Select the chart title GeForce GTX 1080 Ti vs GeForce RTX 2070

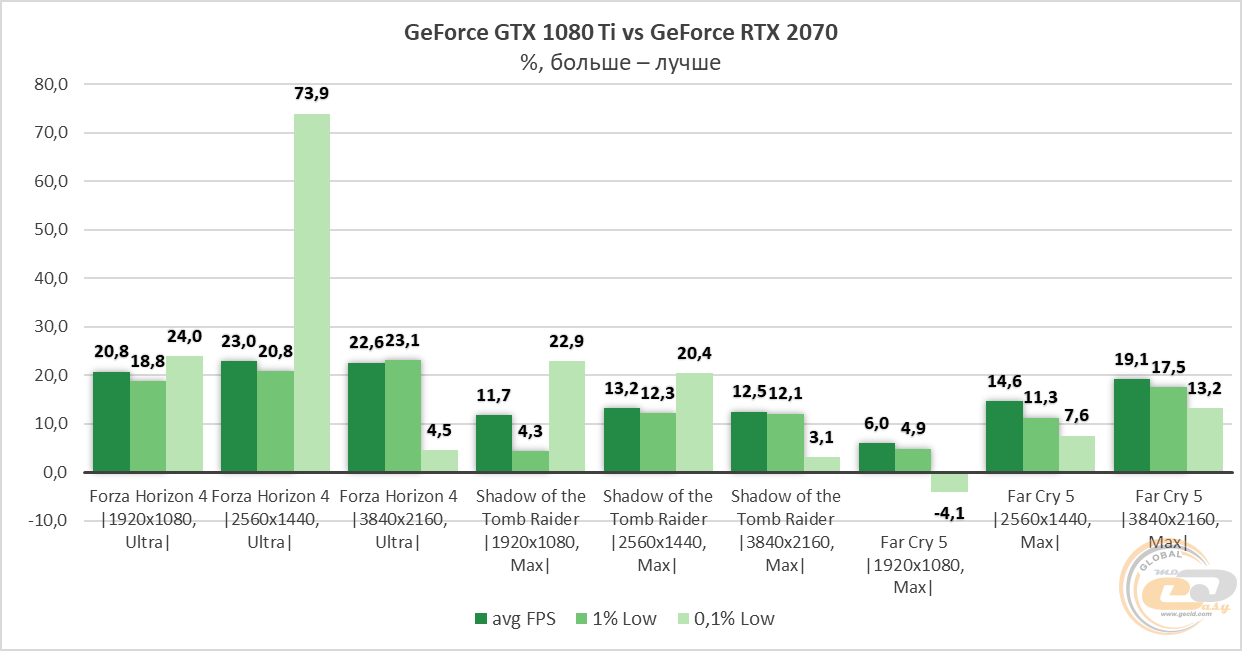coord(620,33)
